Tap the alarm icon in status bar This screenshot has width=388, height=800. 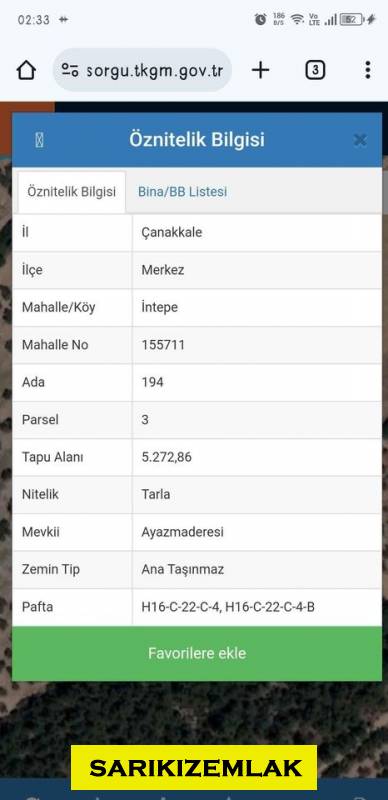coord(260,19)
